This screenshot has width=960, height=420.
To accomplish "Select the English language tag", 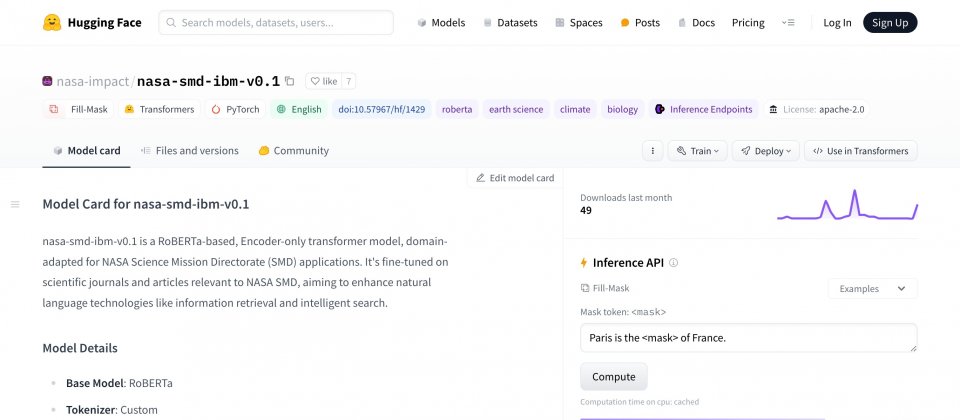I will coord(299,109).
